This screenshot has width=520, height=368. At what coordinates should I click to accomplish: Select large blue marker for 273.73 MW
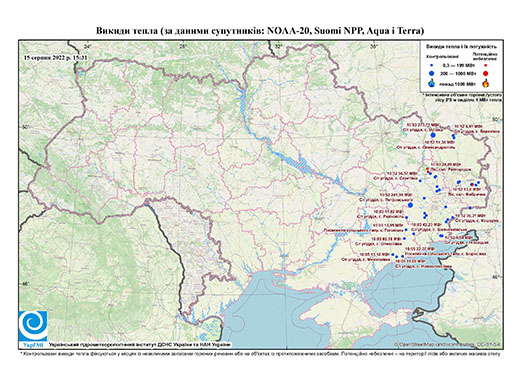[x=433, y=135]
